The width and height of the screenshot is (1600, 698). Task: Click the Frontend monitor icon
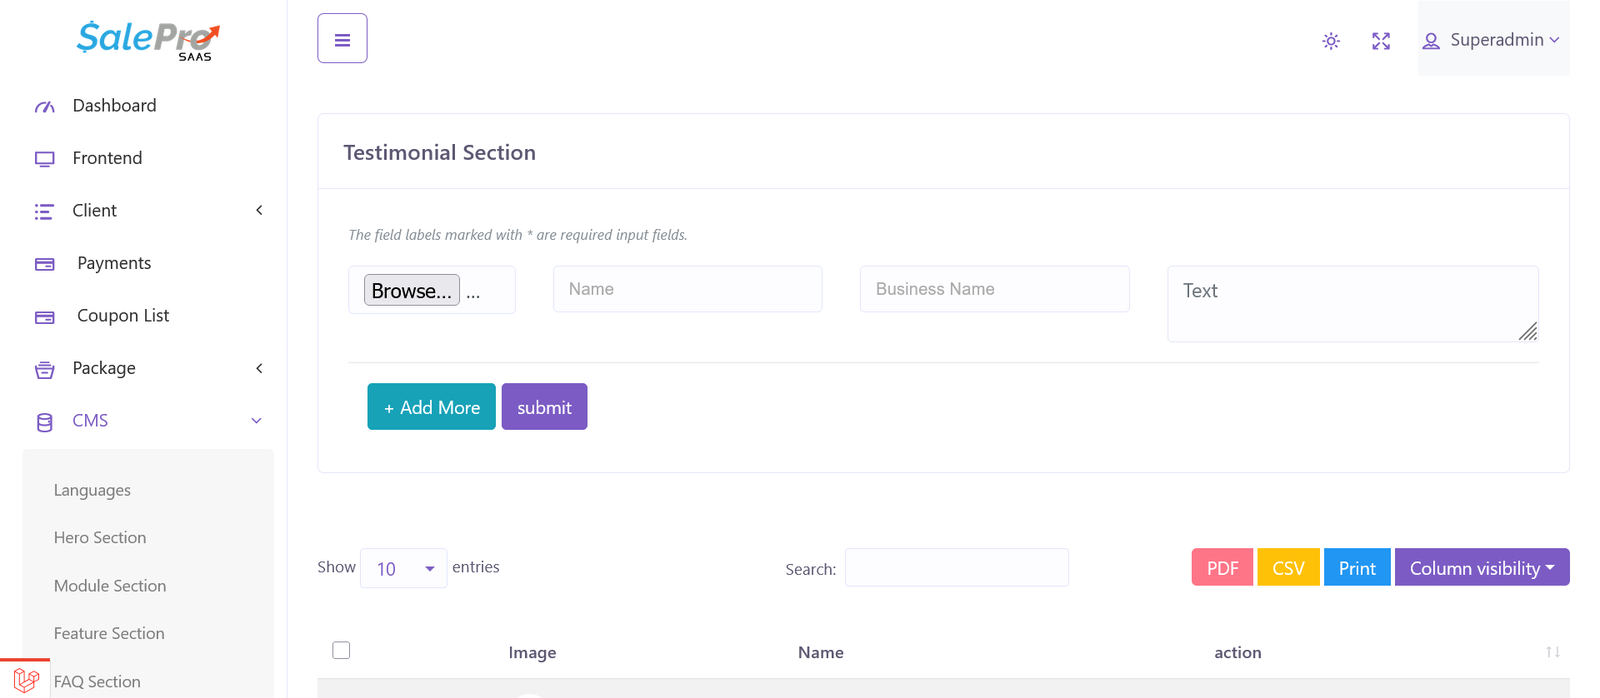click(x=45, y=159)
